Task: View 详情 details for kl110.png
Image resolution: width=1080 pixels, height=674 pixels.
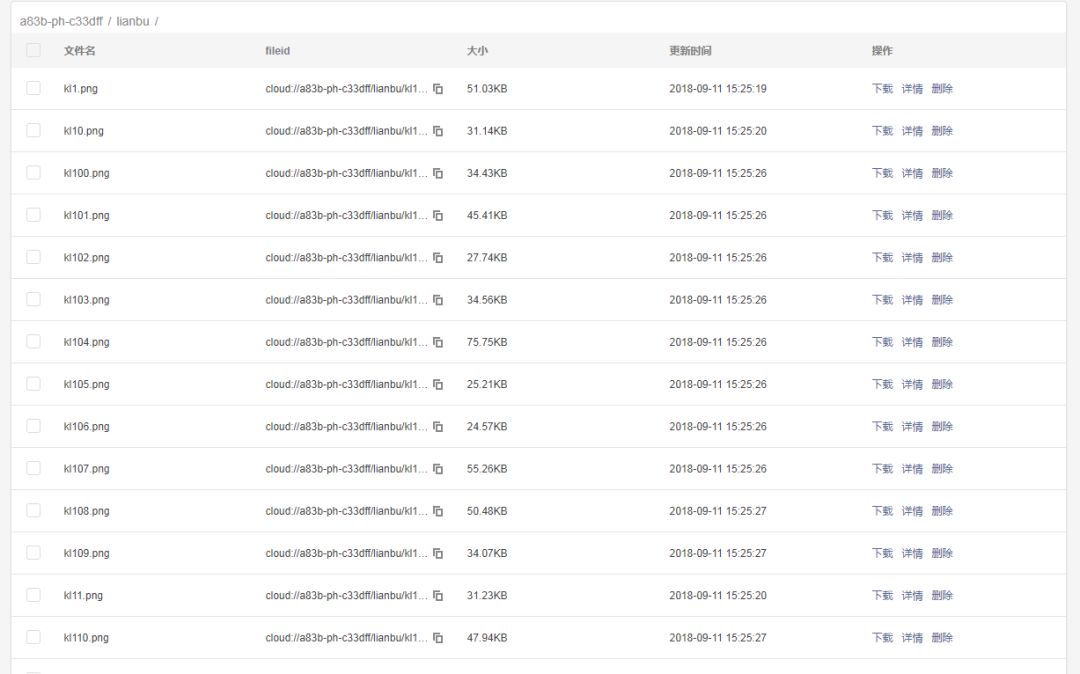Action: [x=912, y=638]
